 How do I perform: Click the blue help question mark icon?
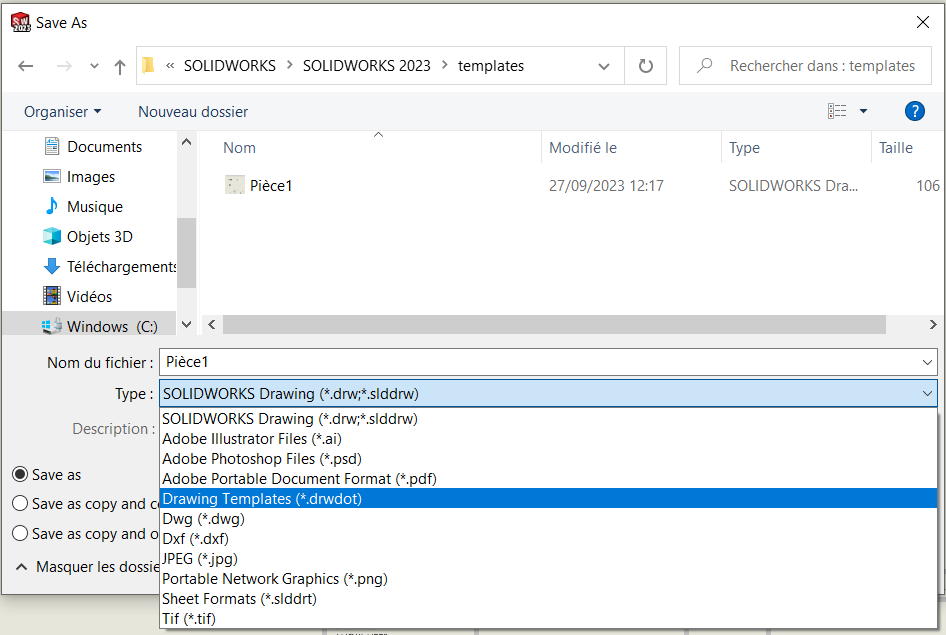click(915, 111)
